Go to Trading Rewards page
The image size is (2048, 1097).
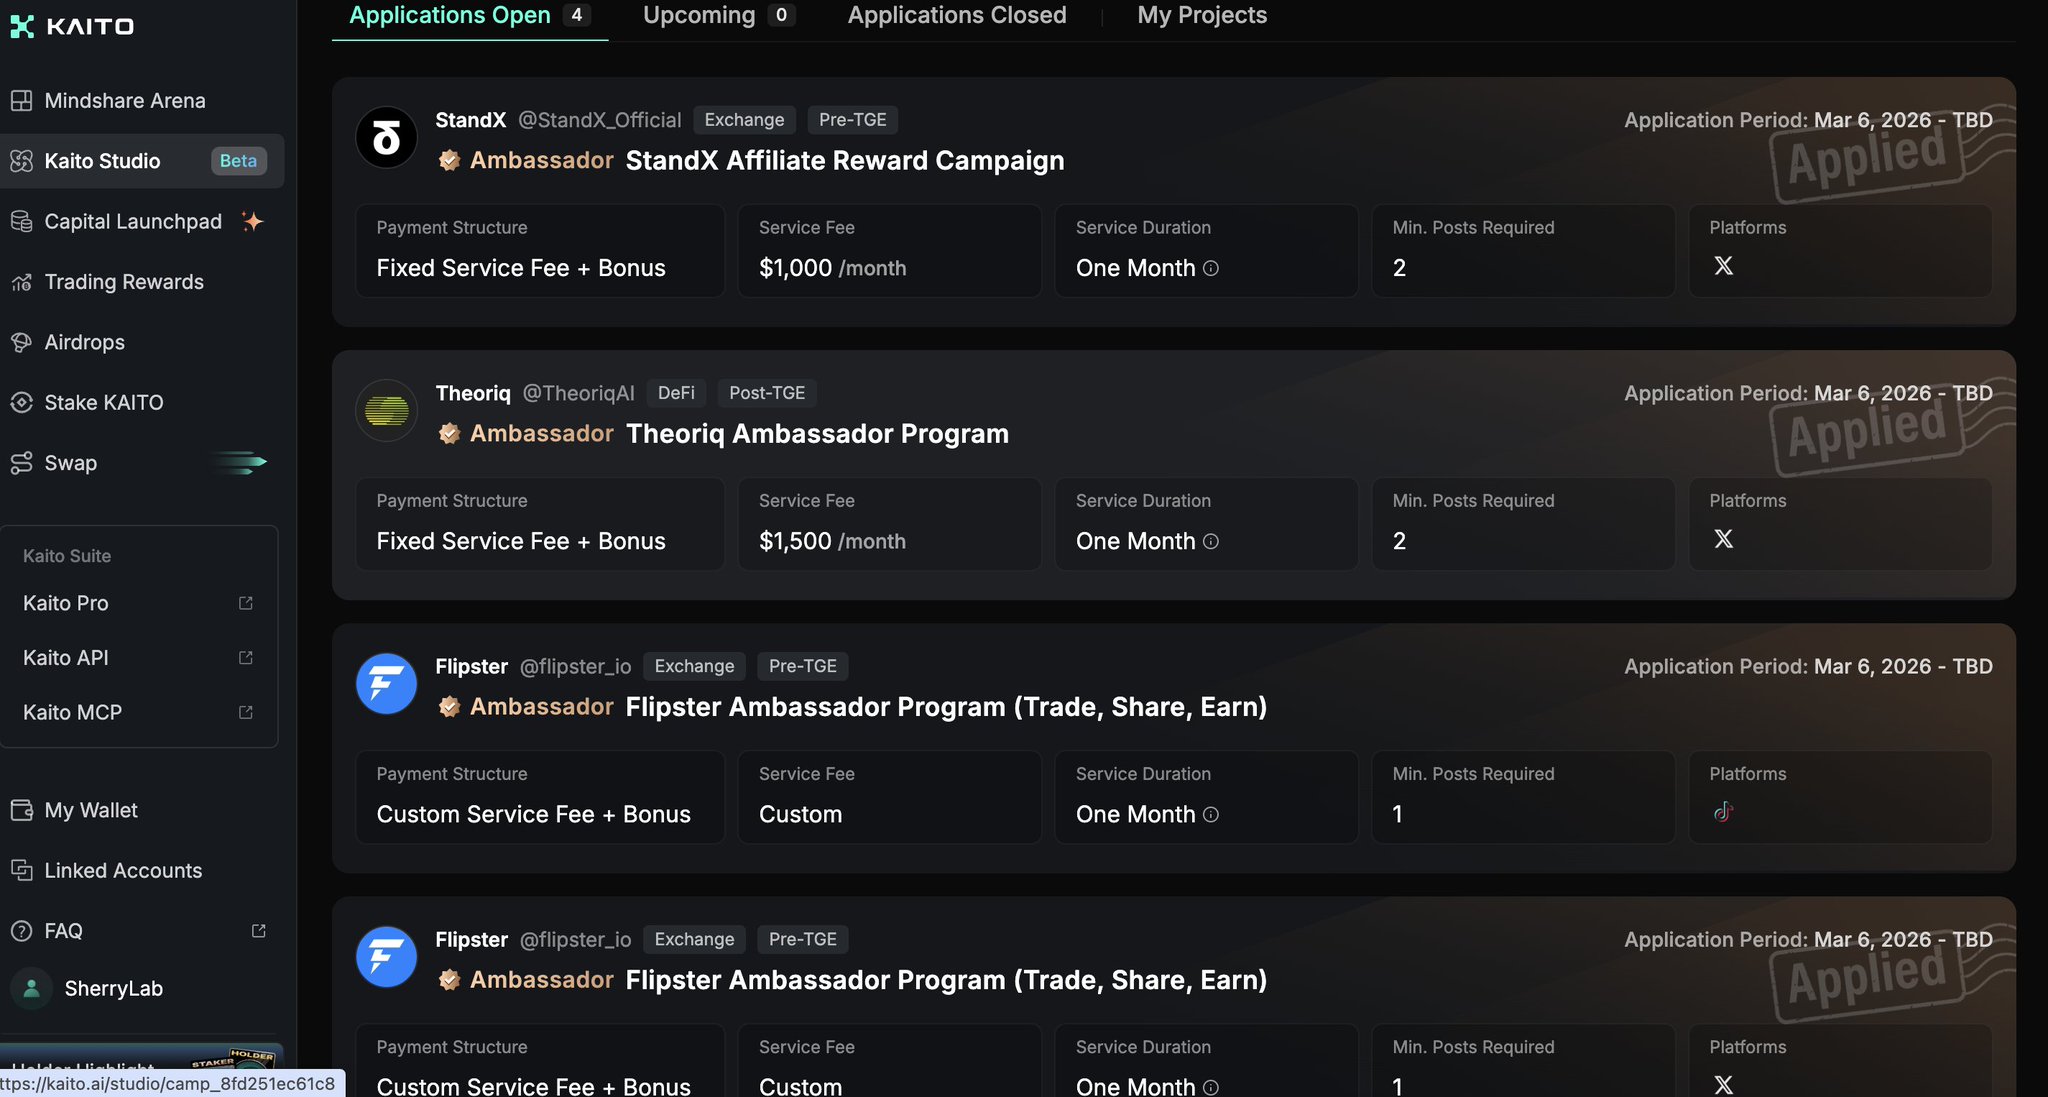[x=123, y=282]
